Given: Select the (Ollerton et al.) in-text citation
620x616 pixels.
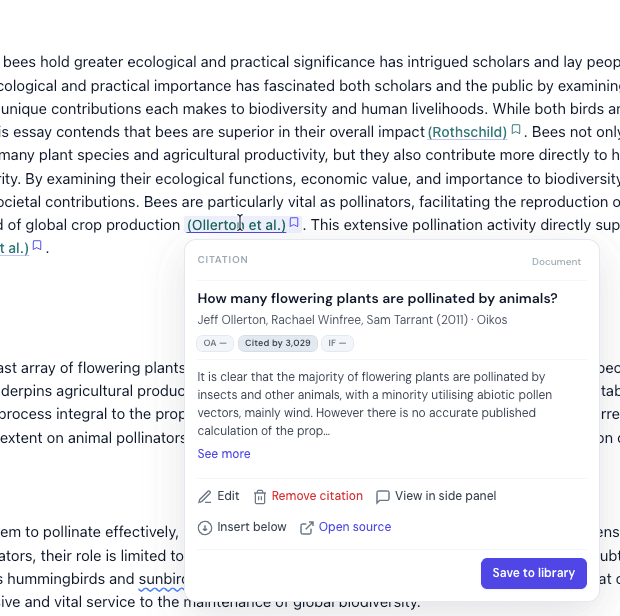Looking at the screenshot, I should [236, 225].
